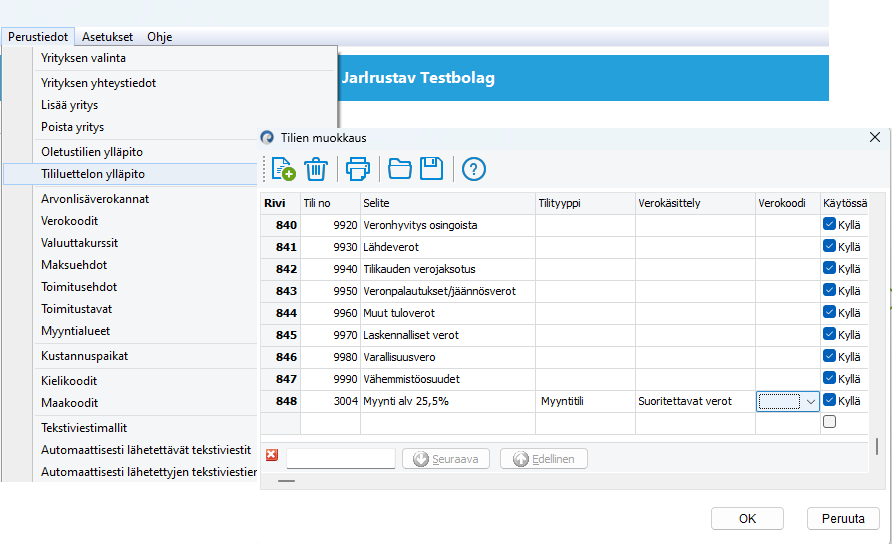This screenshot has width=892, height=544.
Task: Untick Käytössä for row 844
Action: [829, 312]
